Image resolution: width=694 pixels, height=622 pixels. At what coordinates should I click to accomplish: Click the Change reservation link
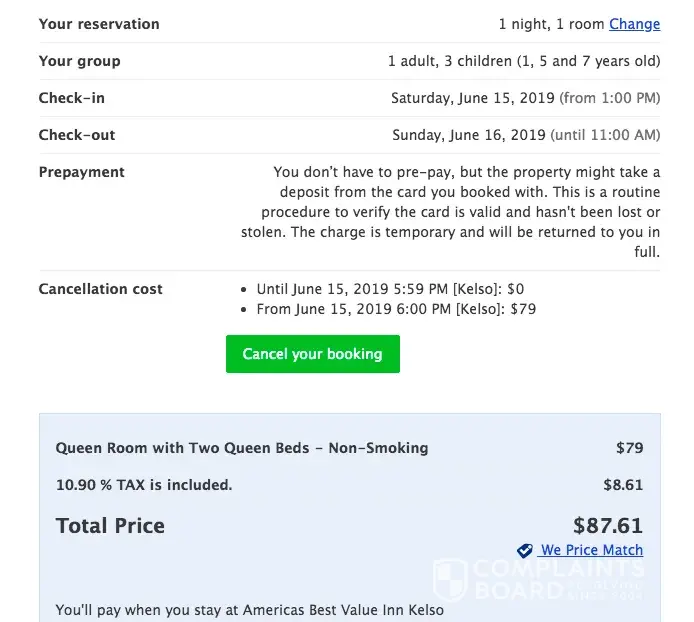(x=634, y=24)
